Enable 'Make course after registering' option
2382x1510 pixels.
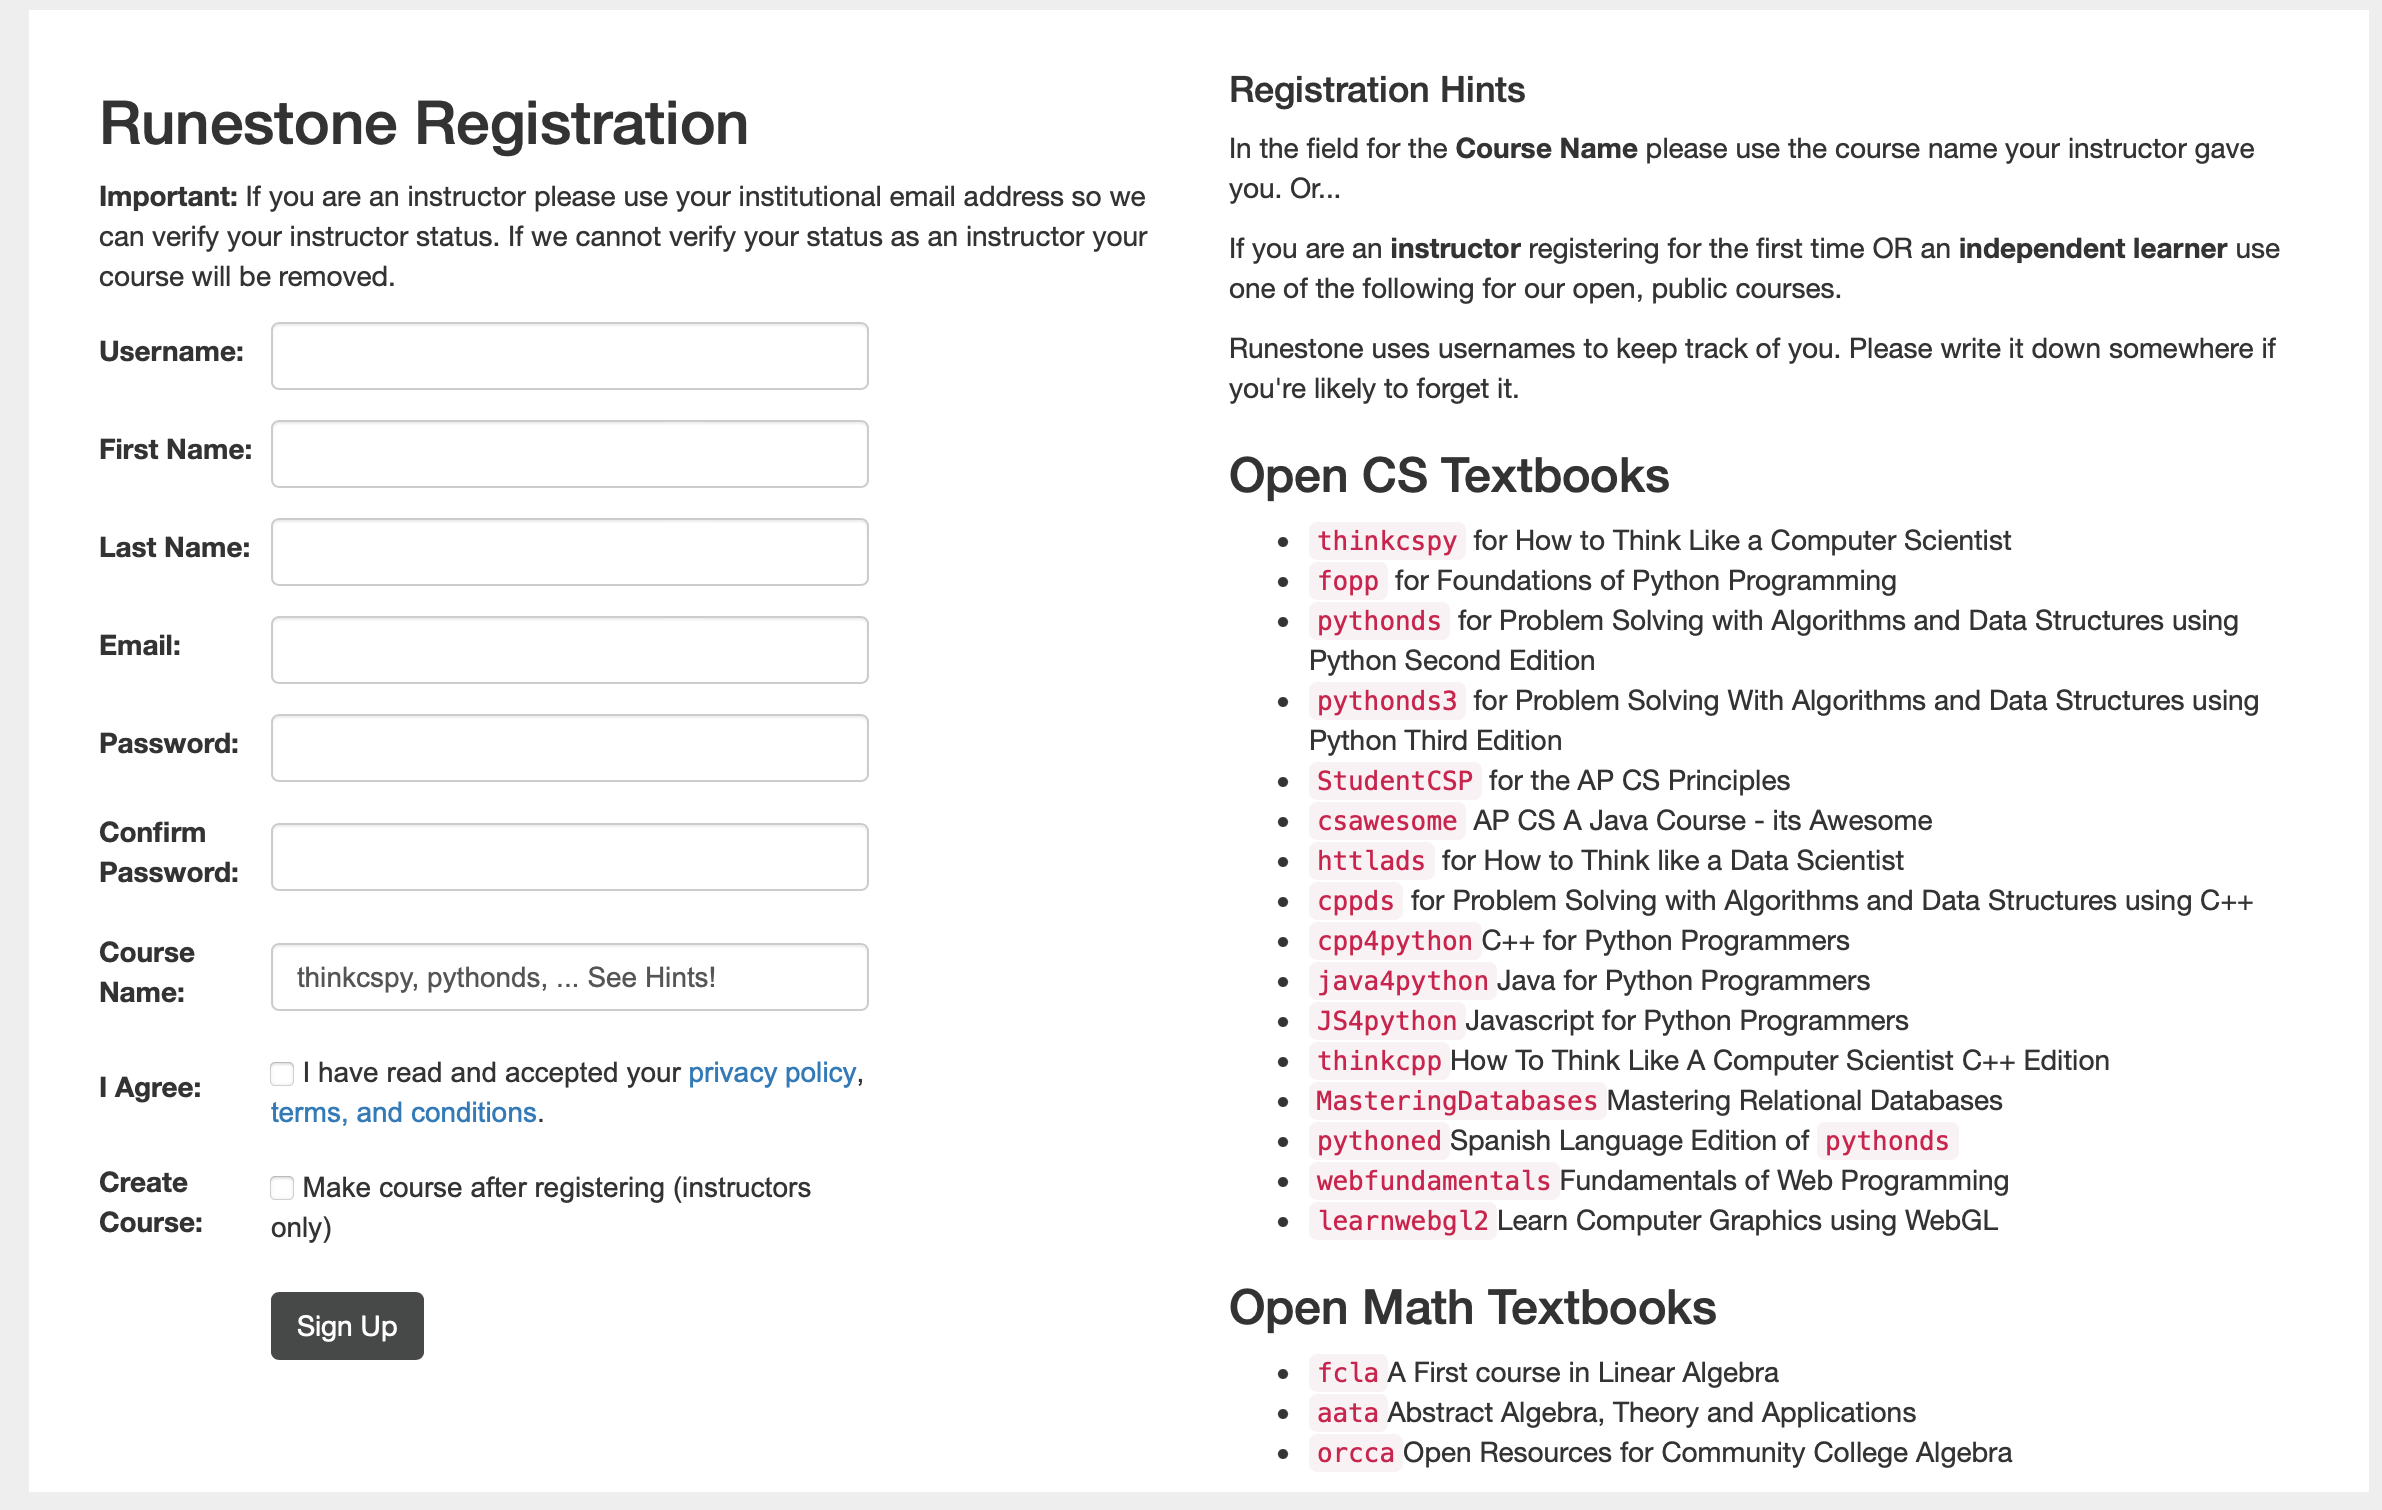tap(281, 1188)
